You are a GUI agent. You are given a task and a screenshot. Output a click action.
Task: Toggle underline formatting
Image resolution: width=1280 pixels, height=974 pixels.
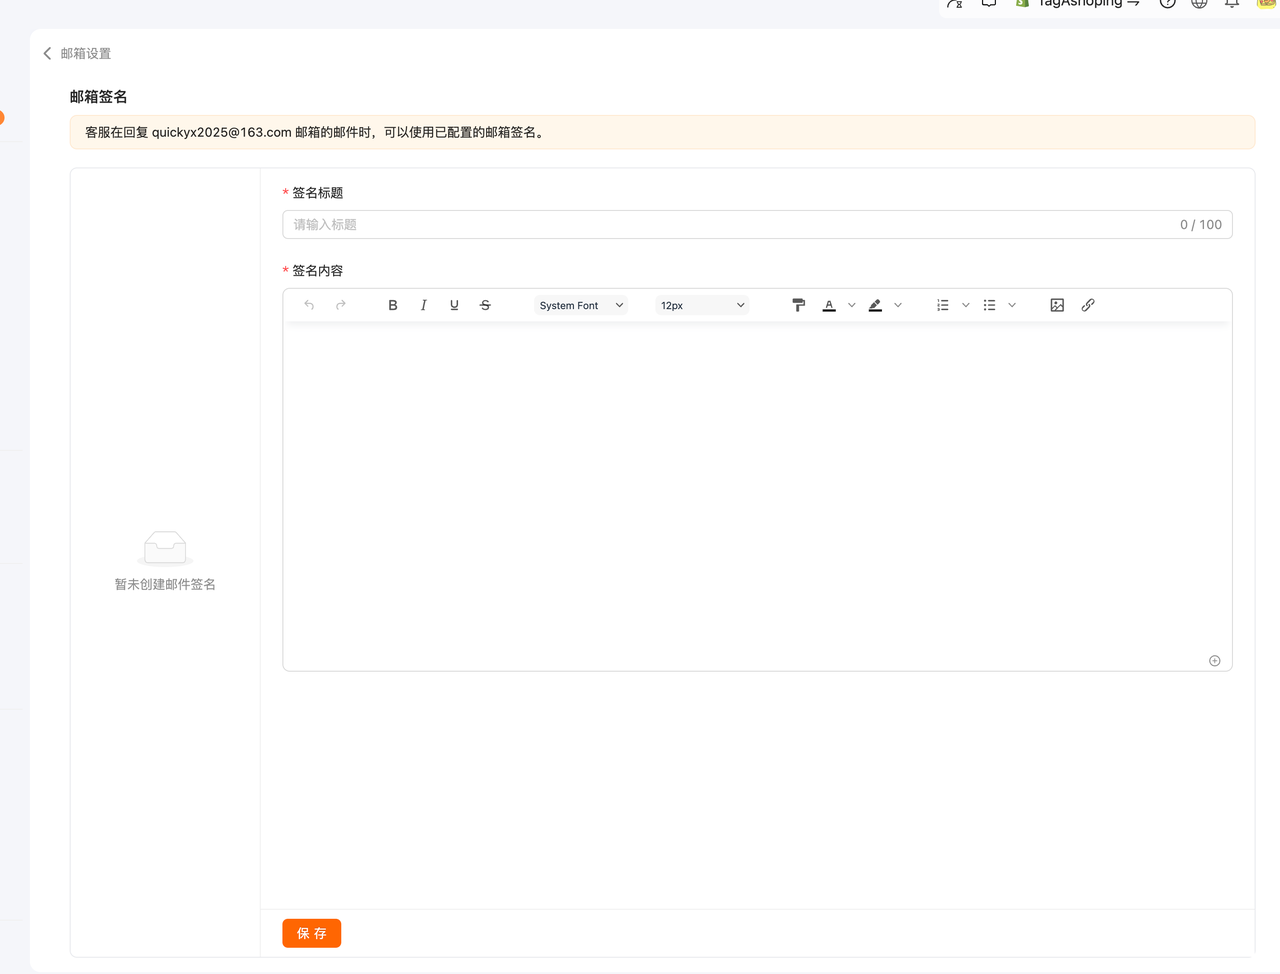pos(454,305)
